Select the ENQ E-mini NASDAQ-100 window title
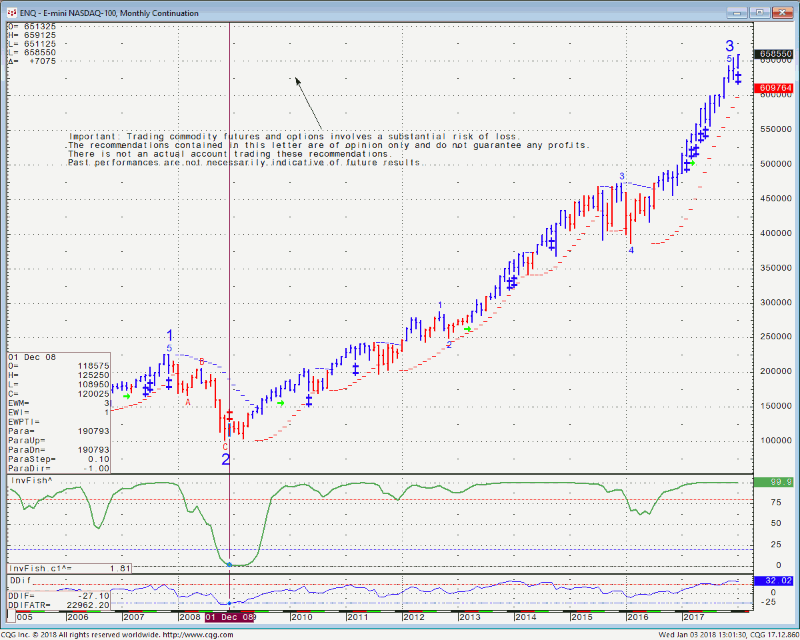Screen dimensions: 800x640 pyautogui.click(x=109, y=13)
